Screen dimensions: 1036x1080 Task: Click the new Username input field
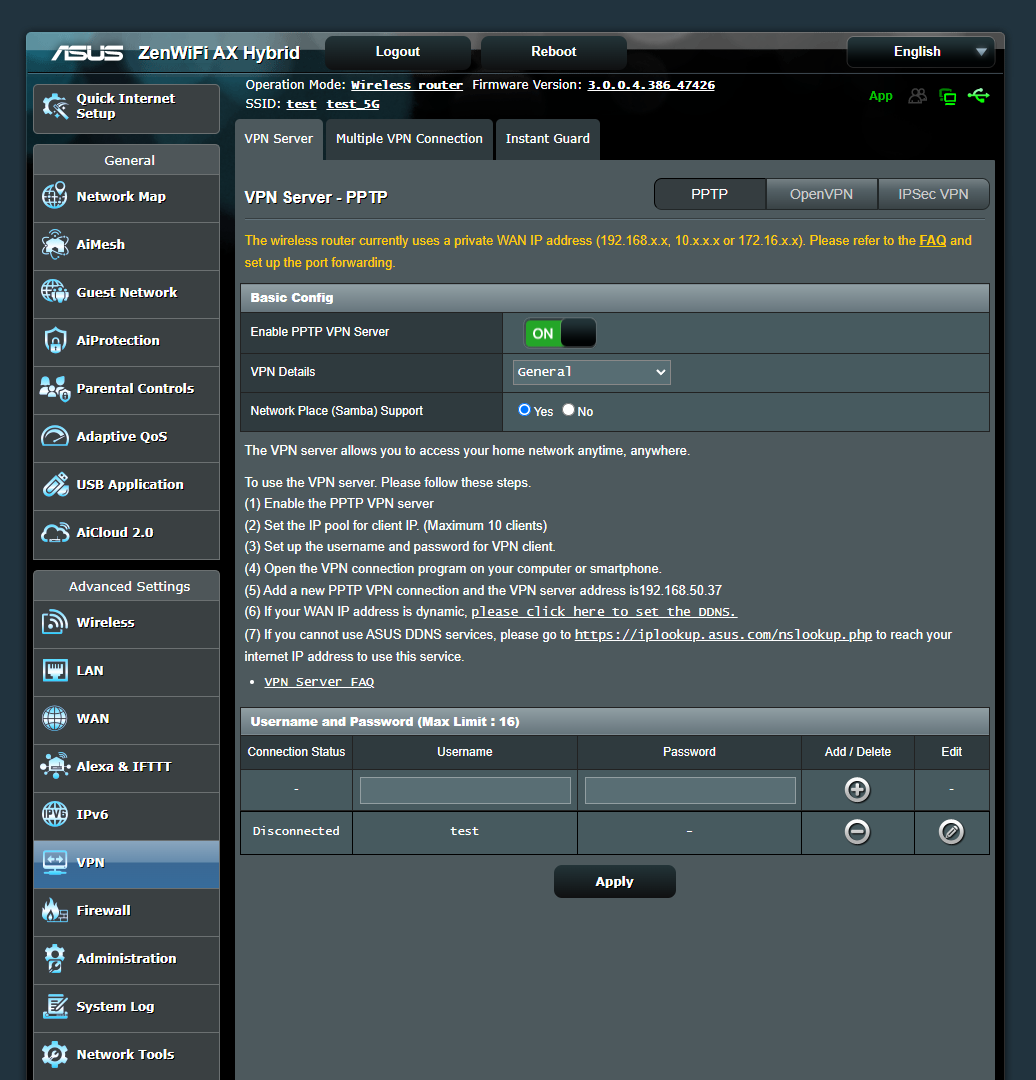point(464,789)
